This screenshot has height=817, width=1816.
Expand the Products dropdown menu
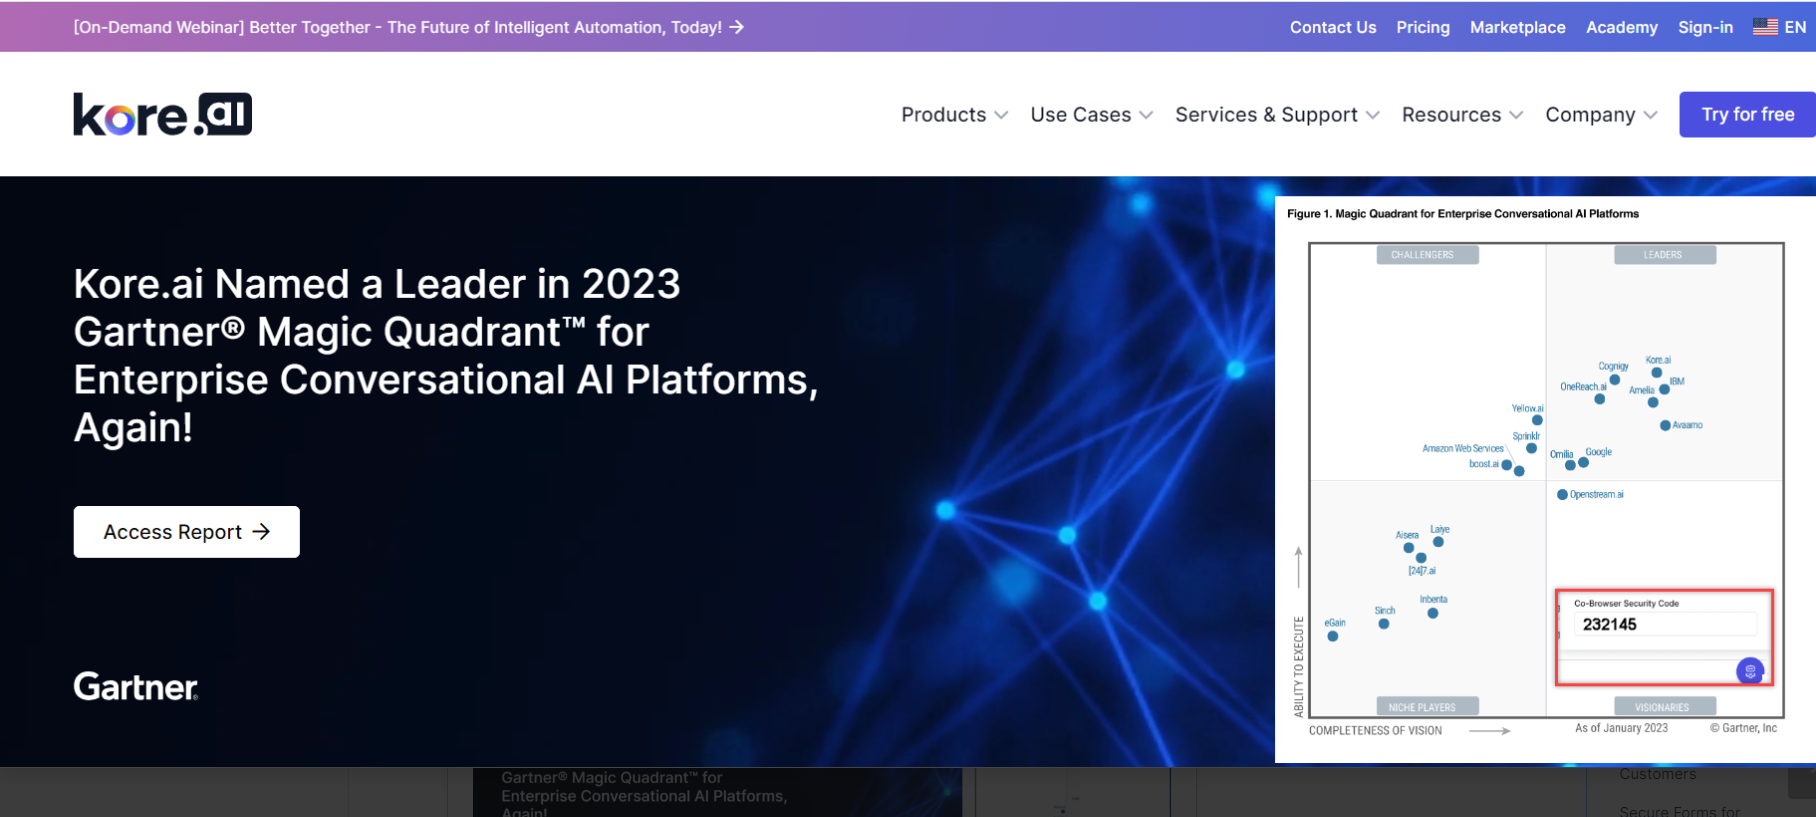(x=954, y=115)
